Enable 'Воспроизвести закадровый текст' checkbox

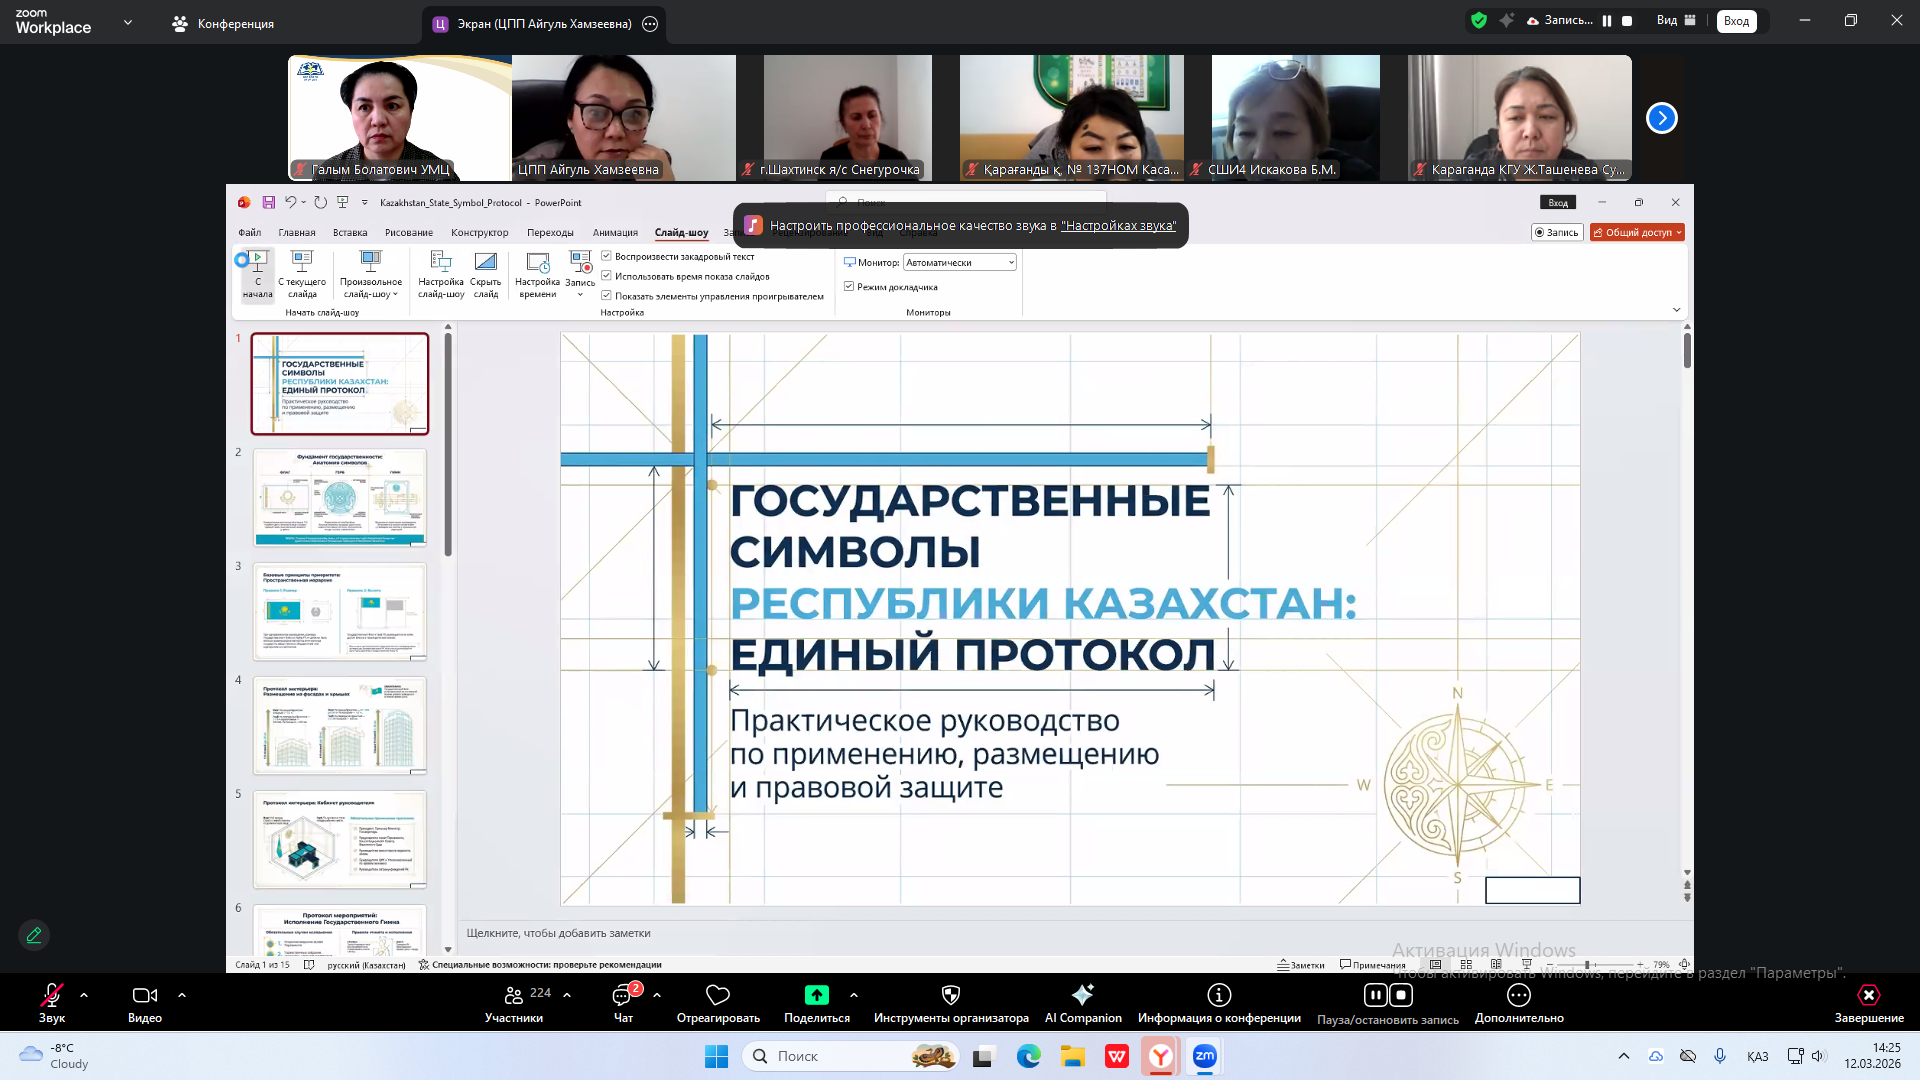607,256
